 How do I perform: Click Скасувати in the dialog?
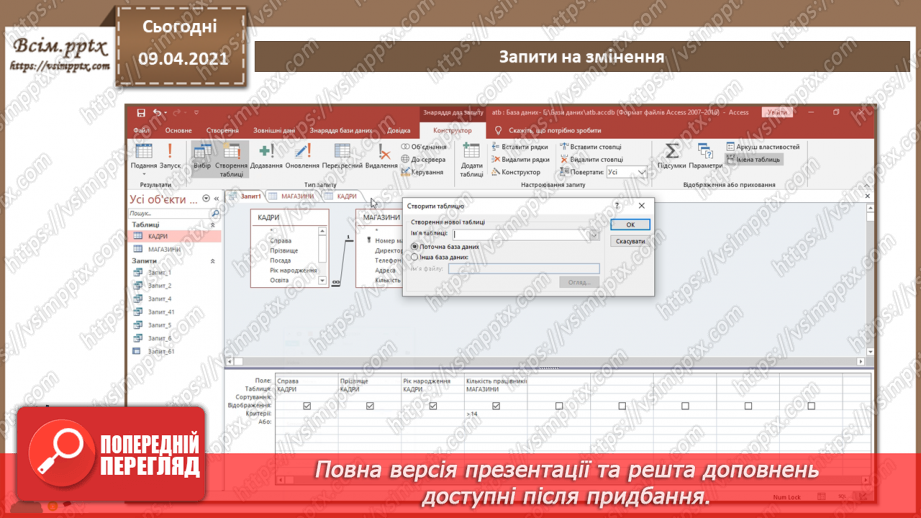[x=630, y=241]
